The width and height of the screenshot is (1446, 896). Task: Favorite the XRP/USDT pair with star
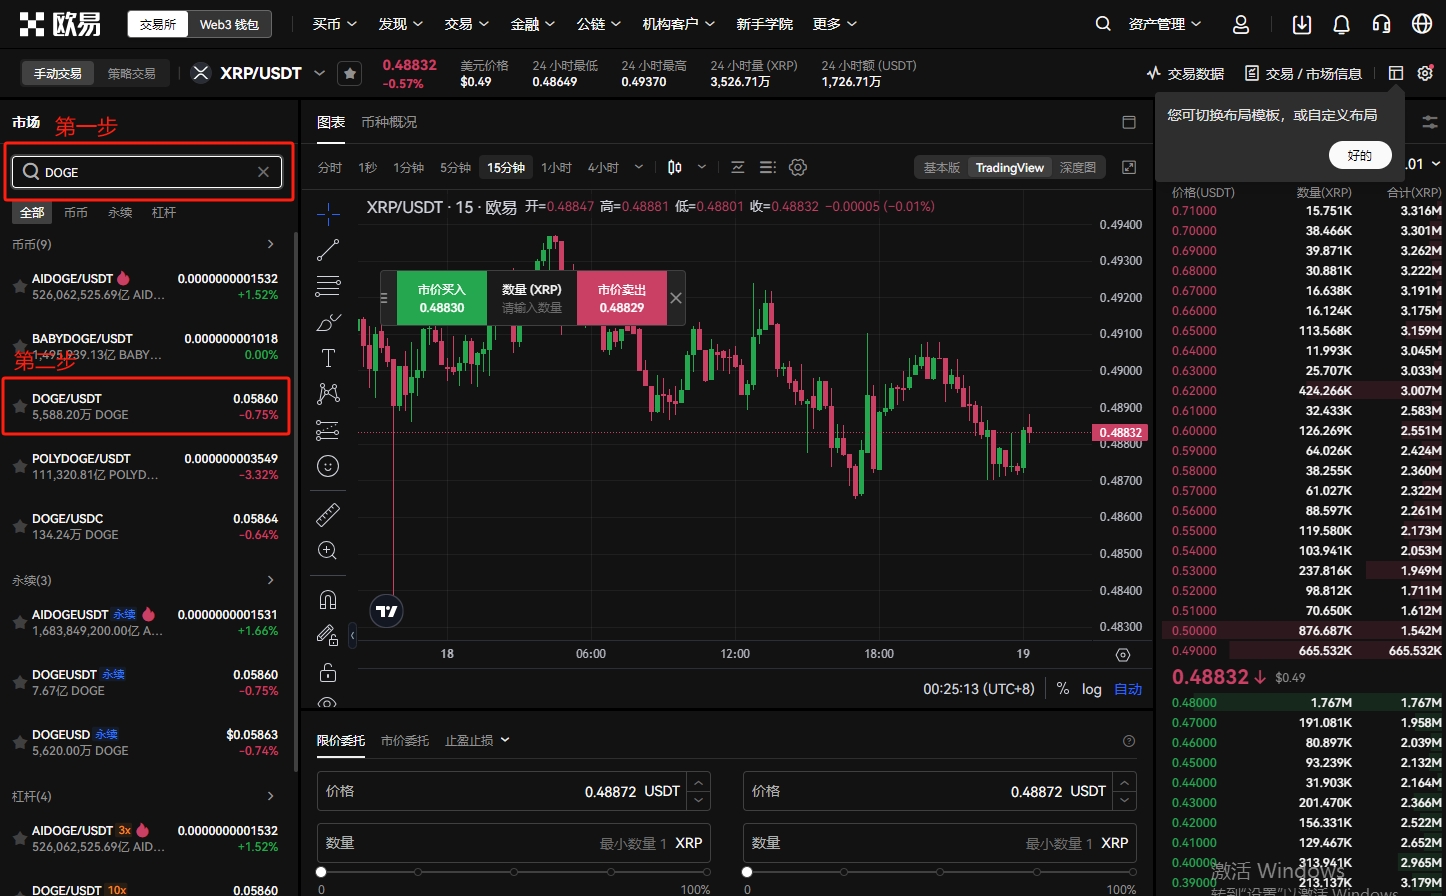pyautogui.click(x=349, y=73)
